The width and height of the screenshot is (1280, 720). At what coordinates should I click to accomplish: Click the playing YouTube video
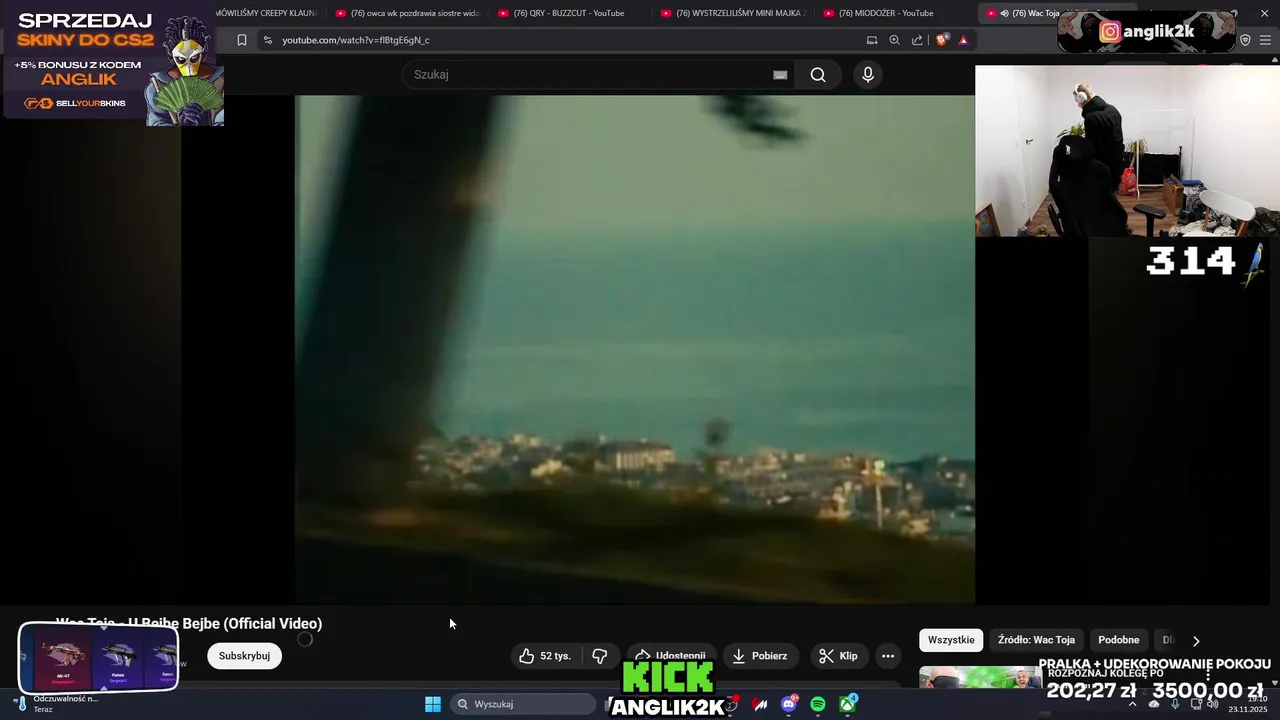[x=634, y=349]
